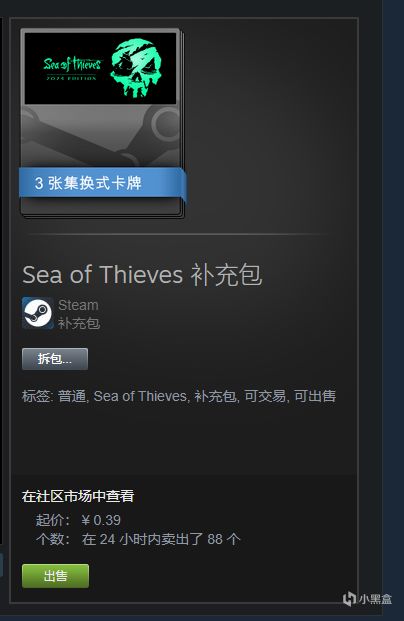Click the 可交易 tag
Image resolution: width=404 pixels, height=621 pixels.
tap(265, 396)
